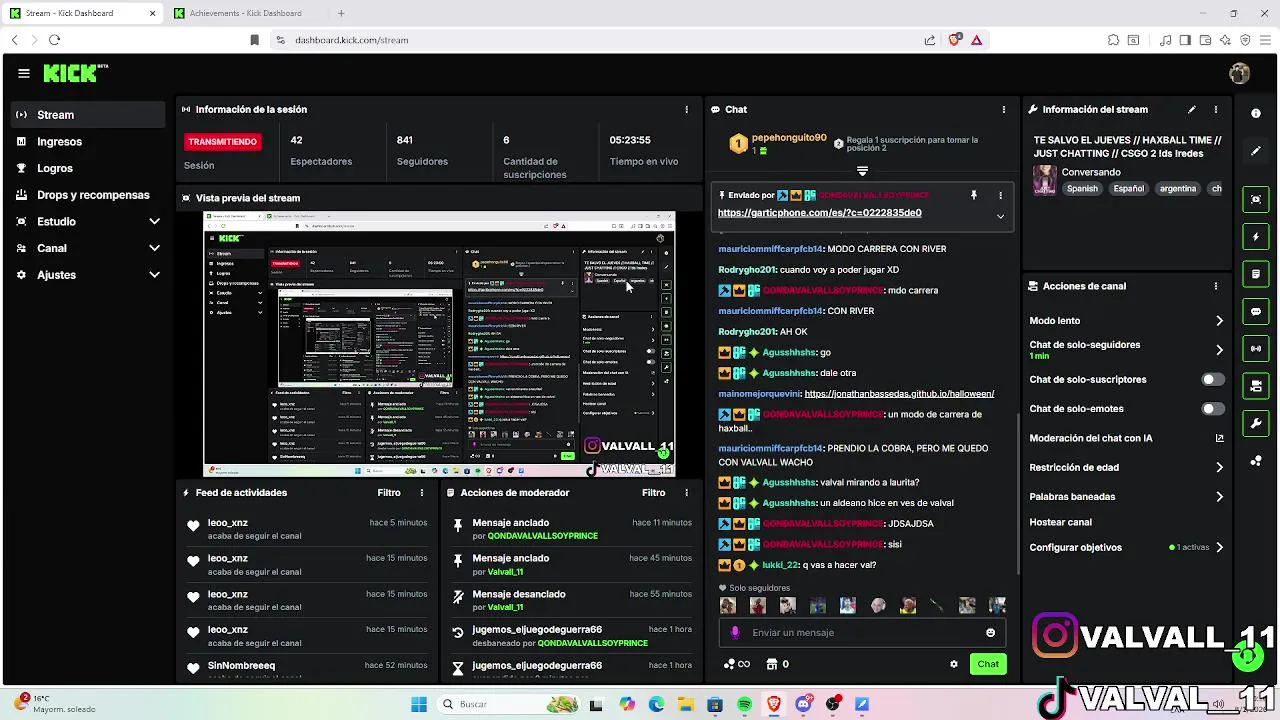Expand Chat de solo-seguidores settings
The width and height of the screenshot is (1280, 720).
(x=1219, y=350)
